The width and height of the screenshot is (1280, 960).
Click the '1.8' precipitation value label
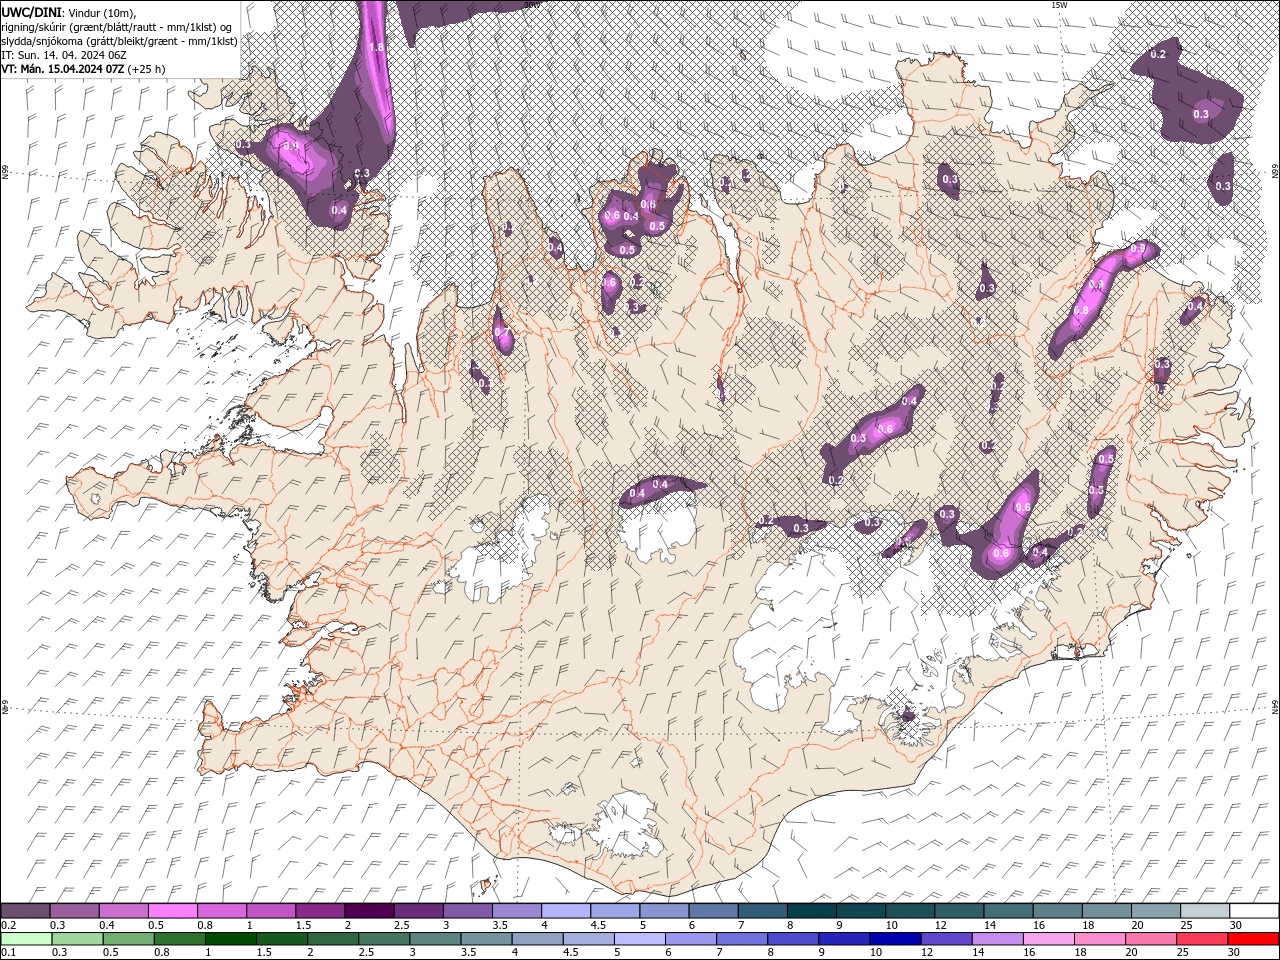coord(377,47)
